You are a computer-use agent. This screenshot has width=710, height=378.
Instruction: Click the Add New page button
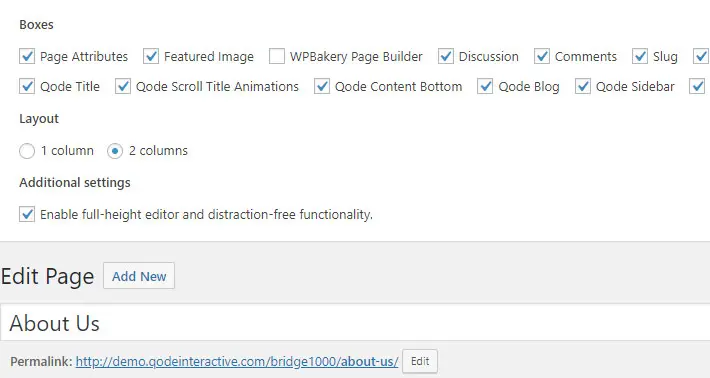139,276
